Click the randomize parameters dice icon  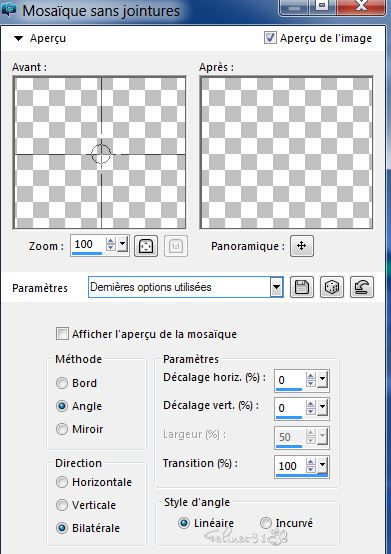[332, 287]
